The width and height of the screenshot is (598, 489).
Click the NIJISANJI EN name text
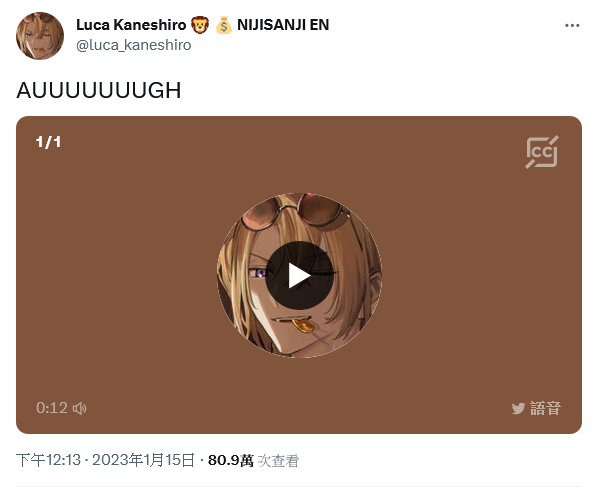pyautogui.click(x=283, y=25)
